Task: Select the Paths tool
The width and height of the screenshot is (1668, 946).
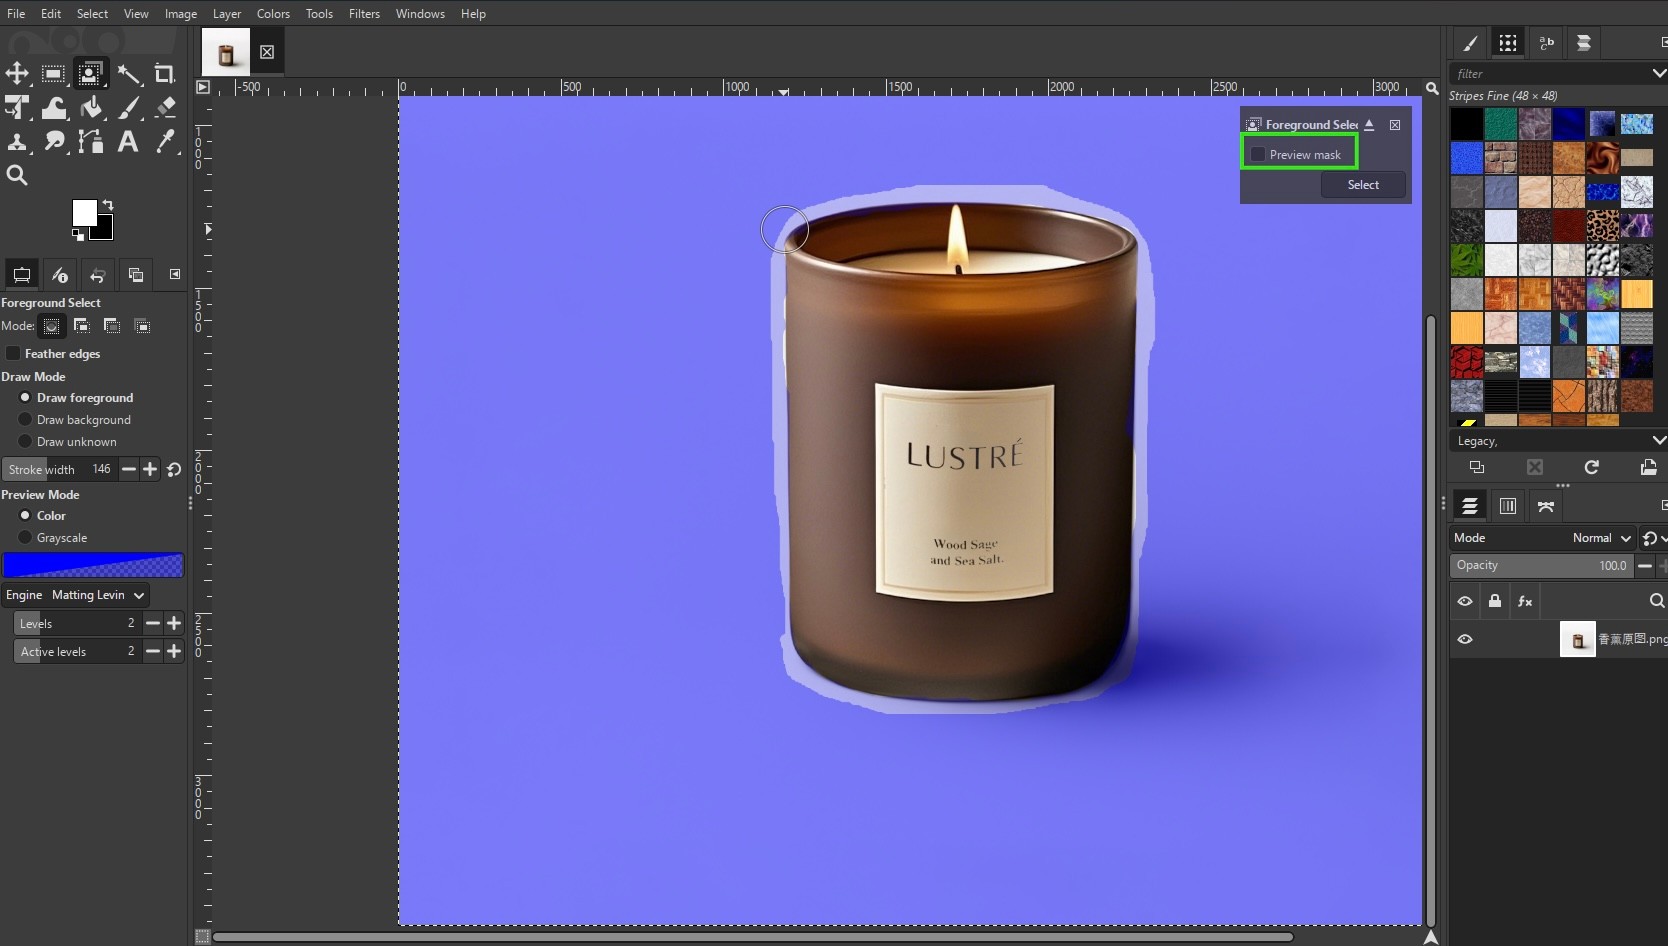Action: pos(91,141)
